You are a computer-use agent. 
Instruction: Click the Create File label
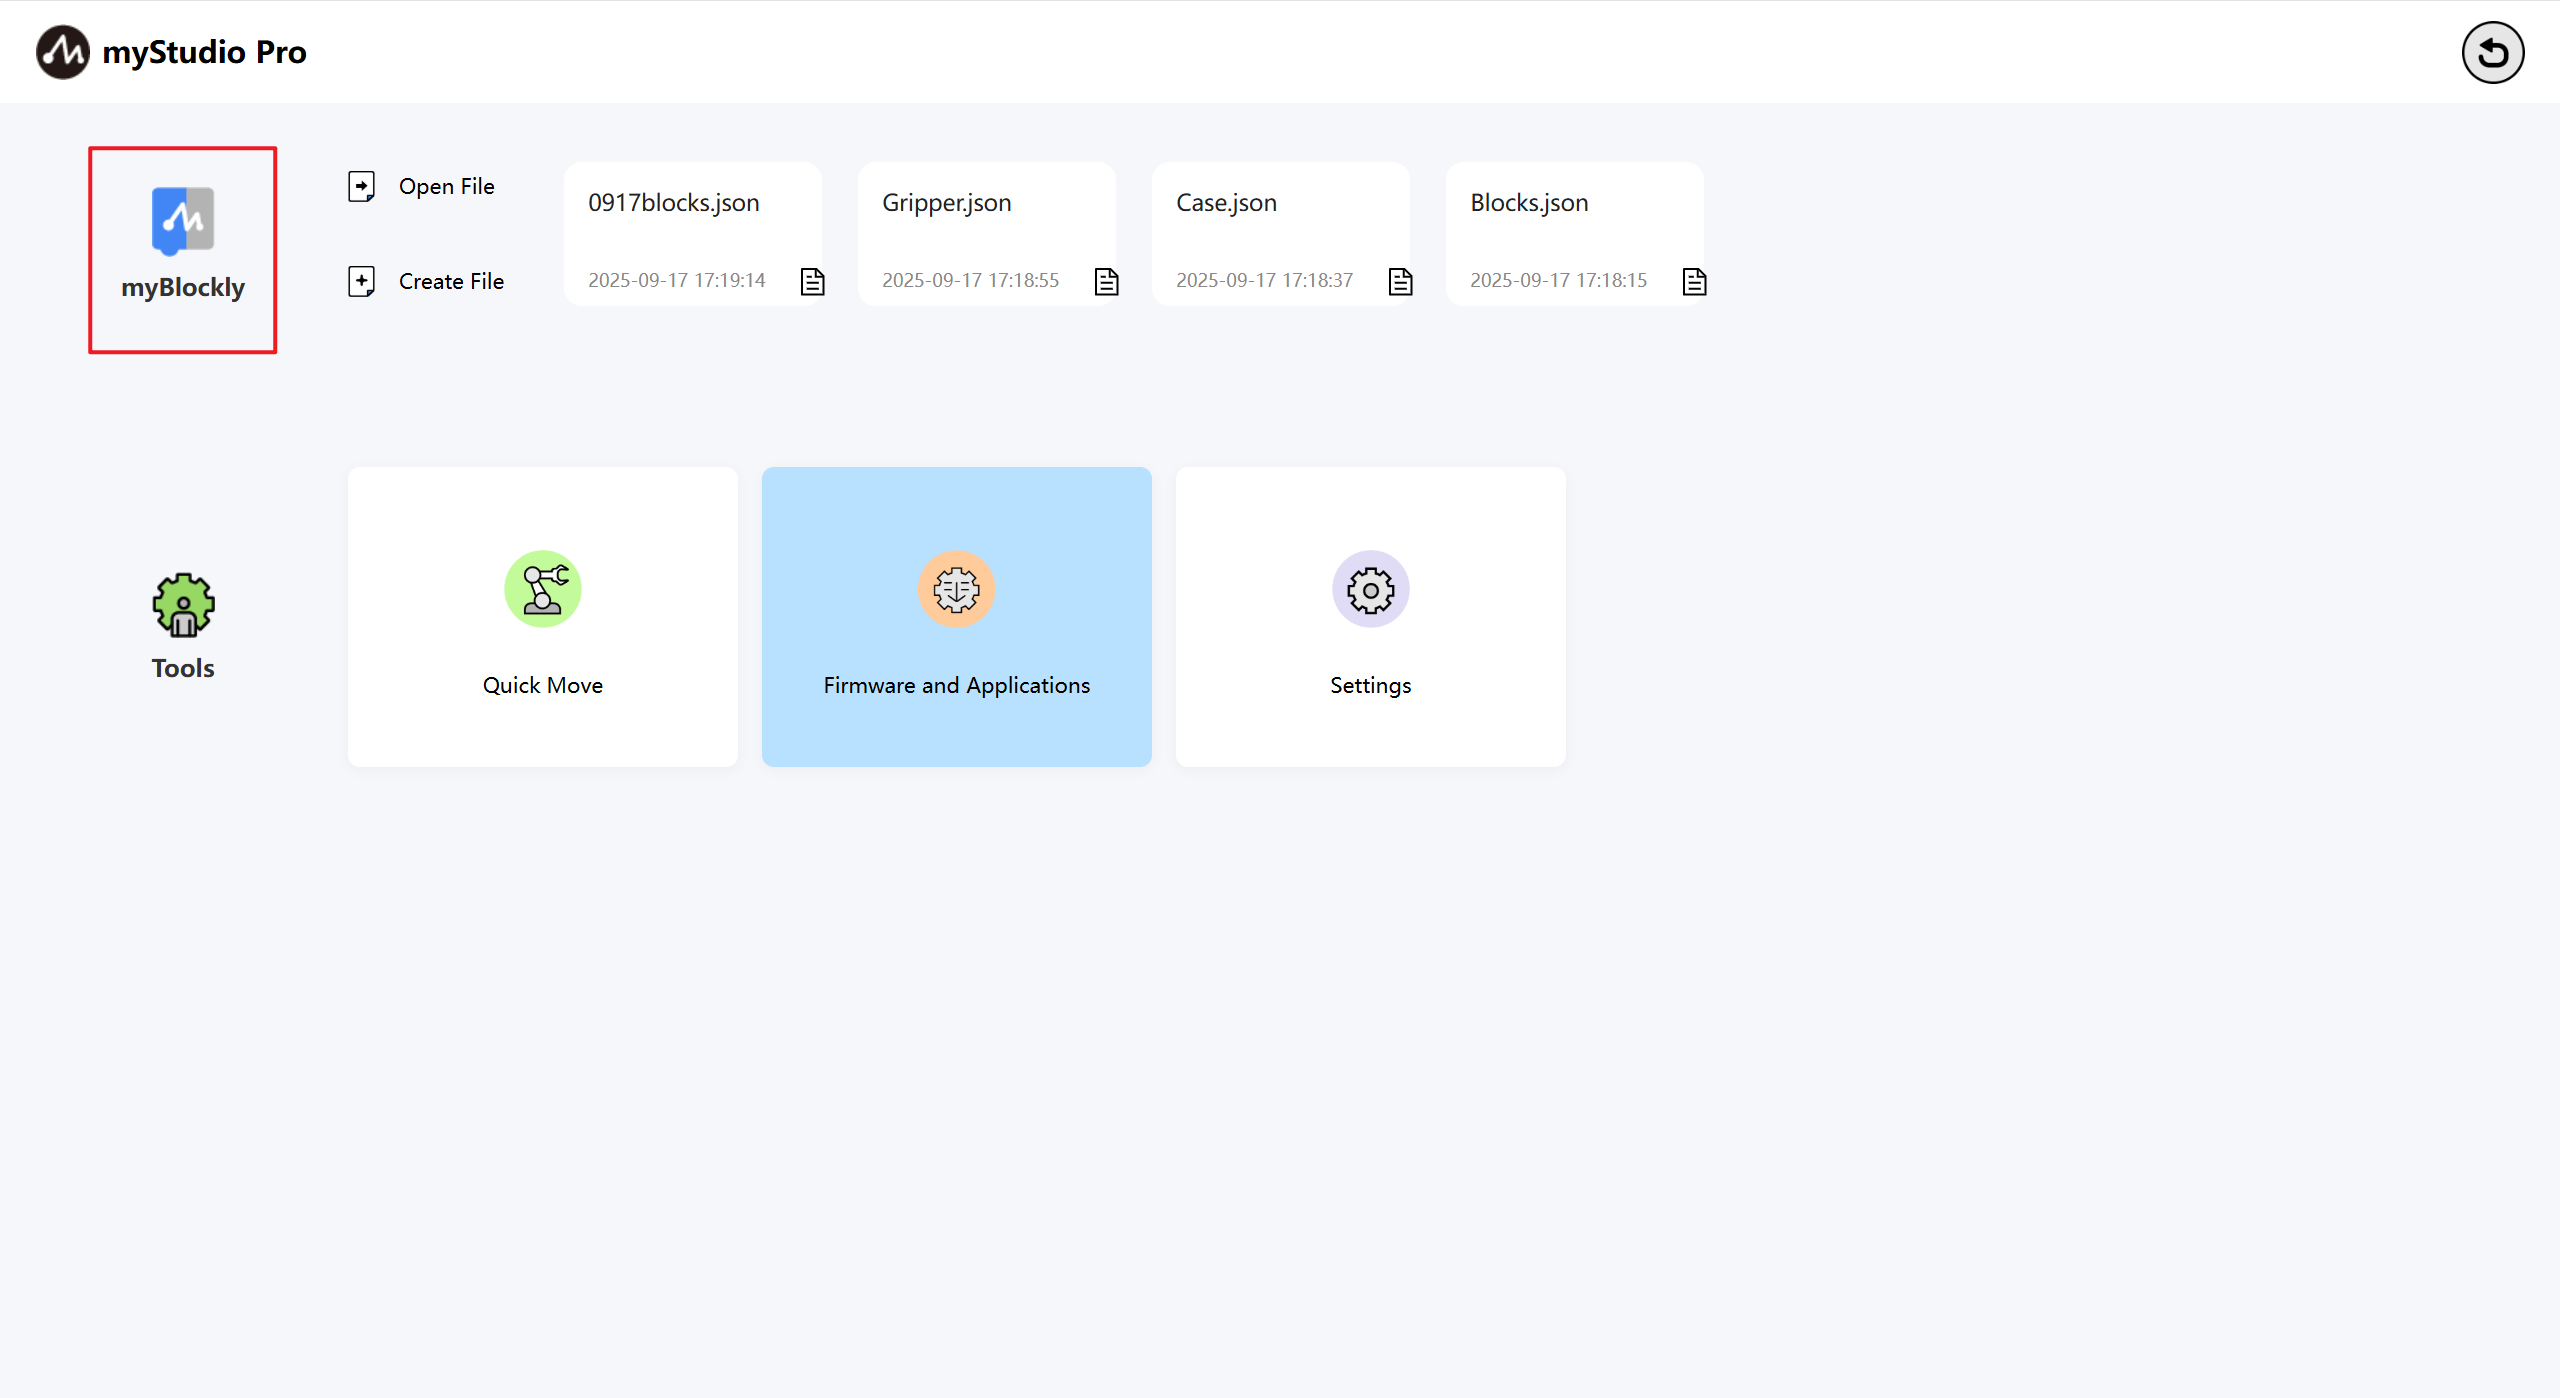tap(451, 281)
